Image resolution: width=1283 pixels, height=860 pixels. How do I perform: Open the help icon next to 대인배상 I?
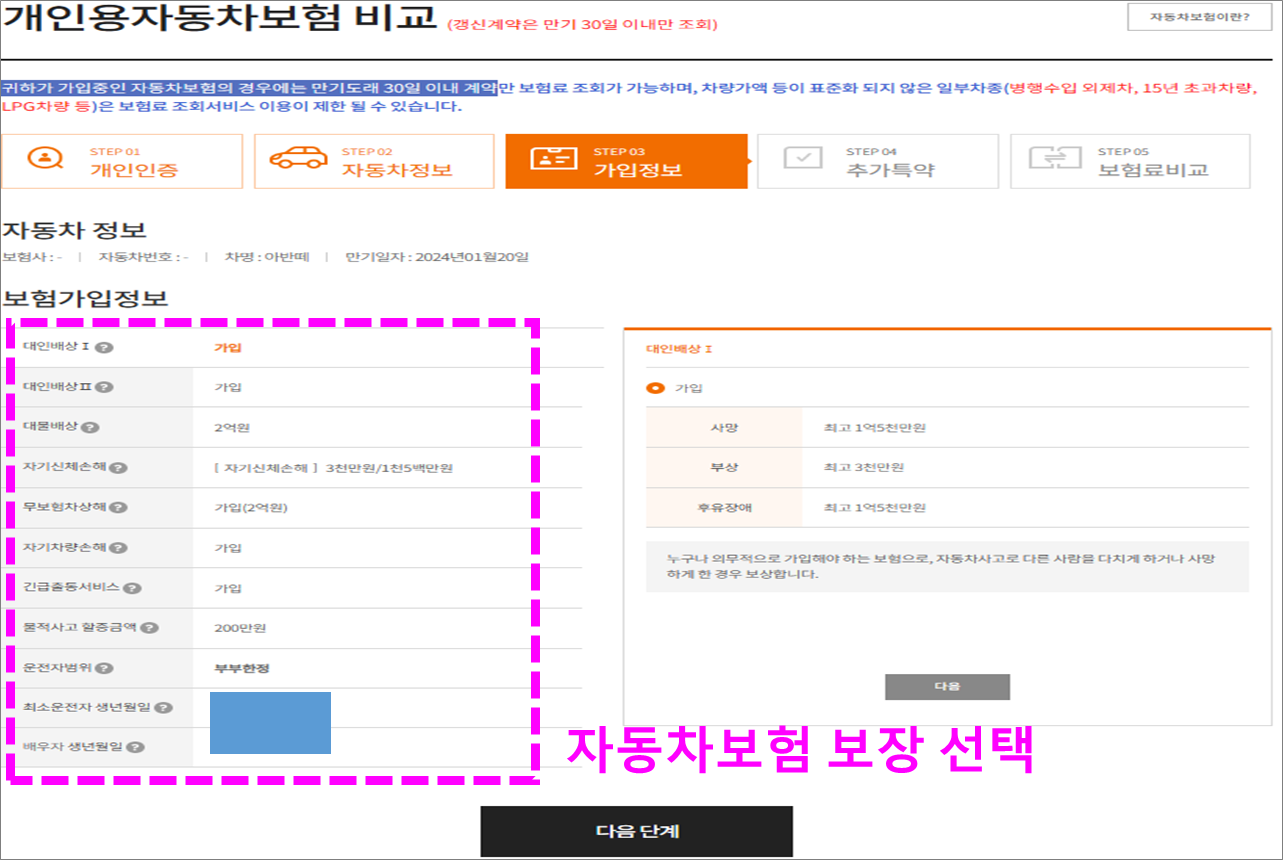102,346
